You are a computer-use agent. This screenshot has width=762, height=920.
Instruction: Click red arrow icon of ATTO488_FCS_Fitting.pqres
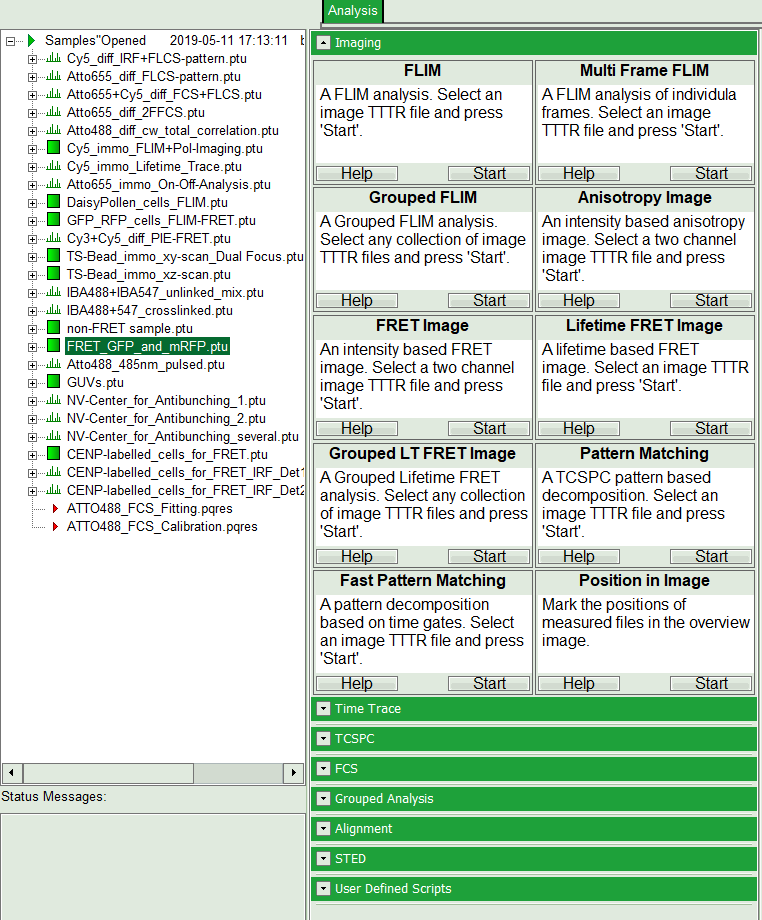pos(55,508)
